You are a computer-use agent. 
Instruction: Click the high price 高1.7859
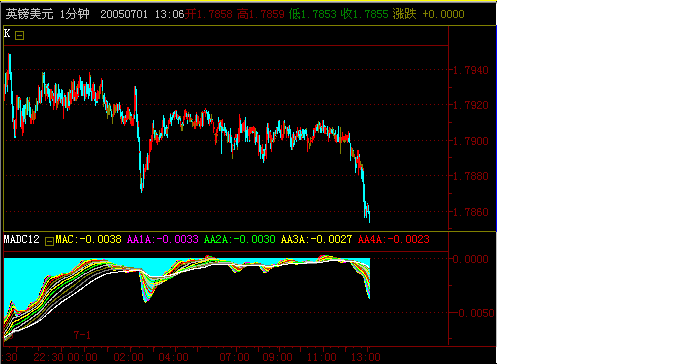(261, 14)
